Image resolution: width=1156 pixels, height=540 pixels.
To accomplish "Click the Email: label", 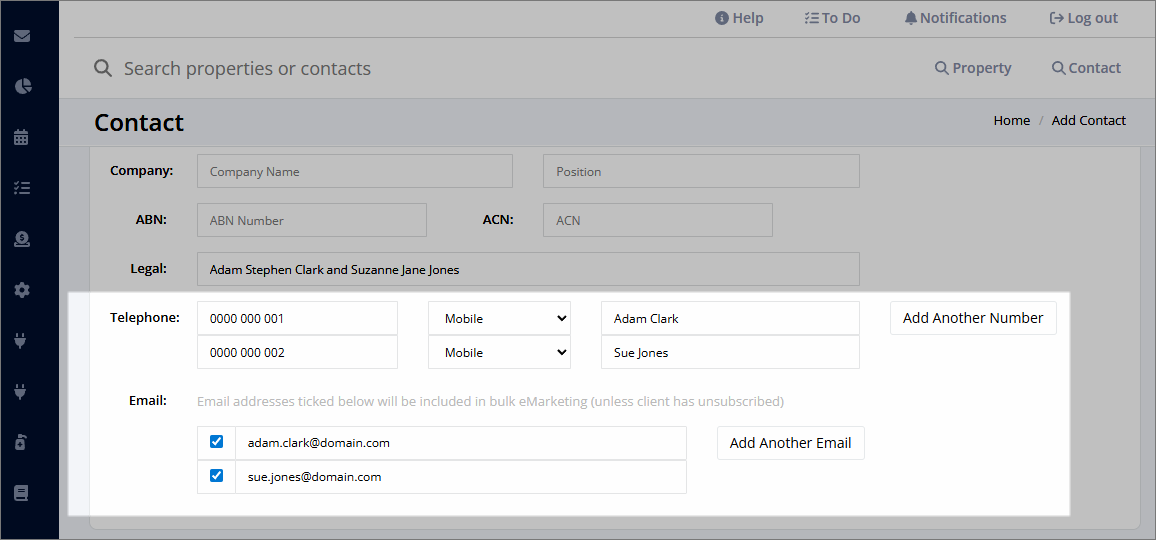I will pyautogui.click(x=148, y=401).
